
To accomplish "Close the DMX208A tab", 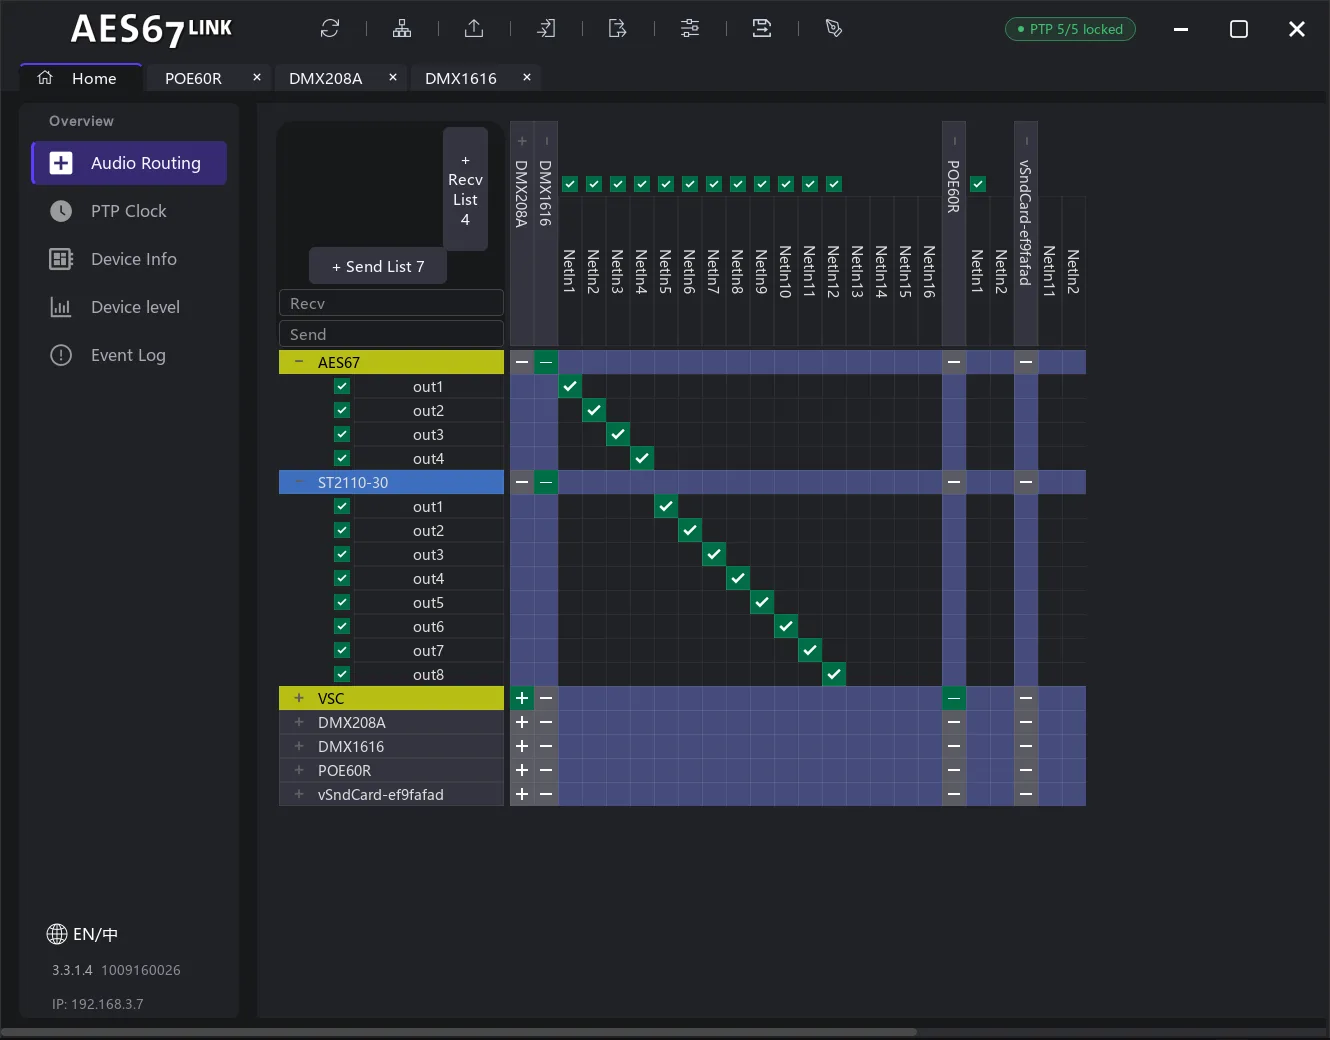I will (393, 77).
